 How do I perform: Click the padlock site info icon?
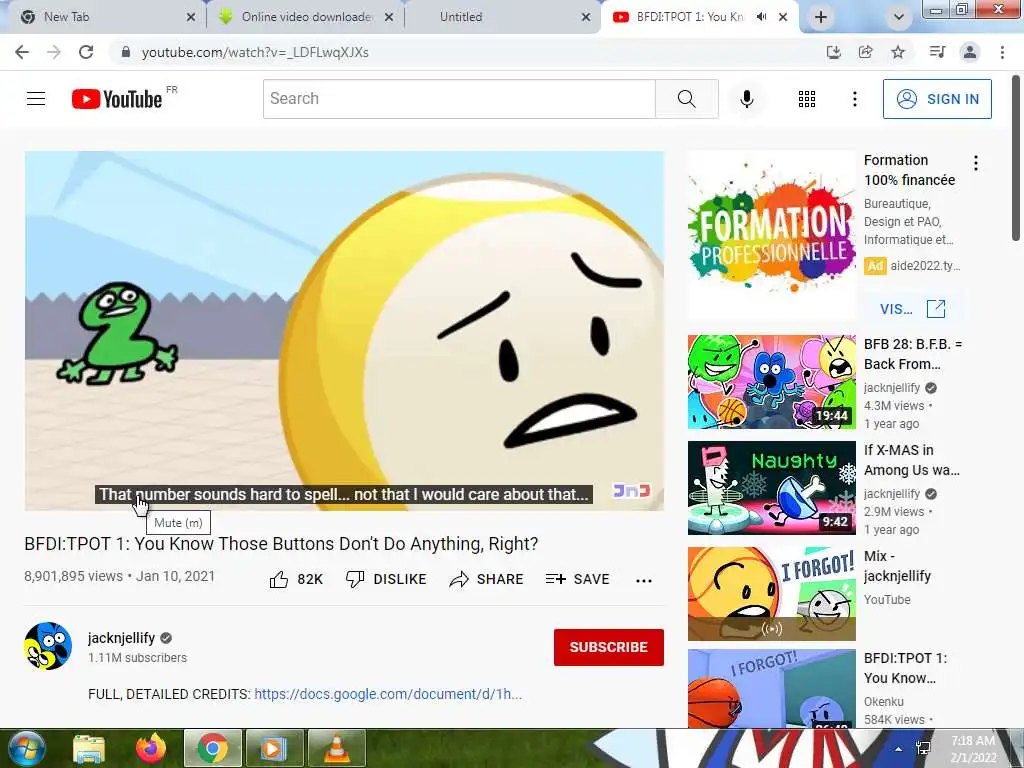[x=126, y=52]
